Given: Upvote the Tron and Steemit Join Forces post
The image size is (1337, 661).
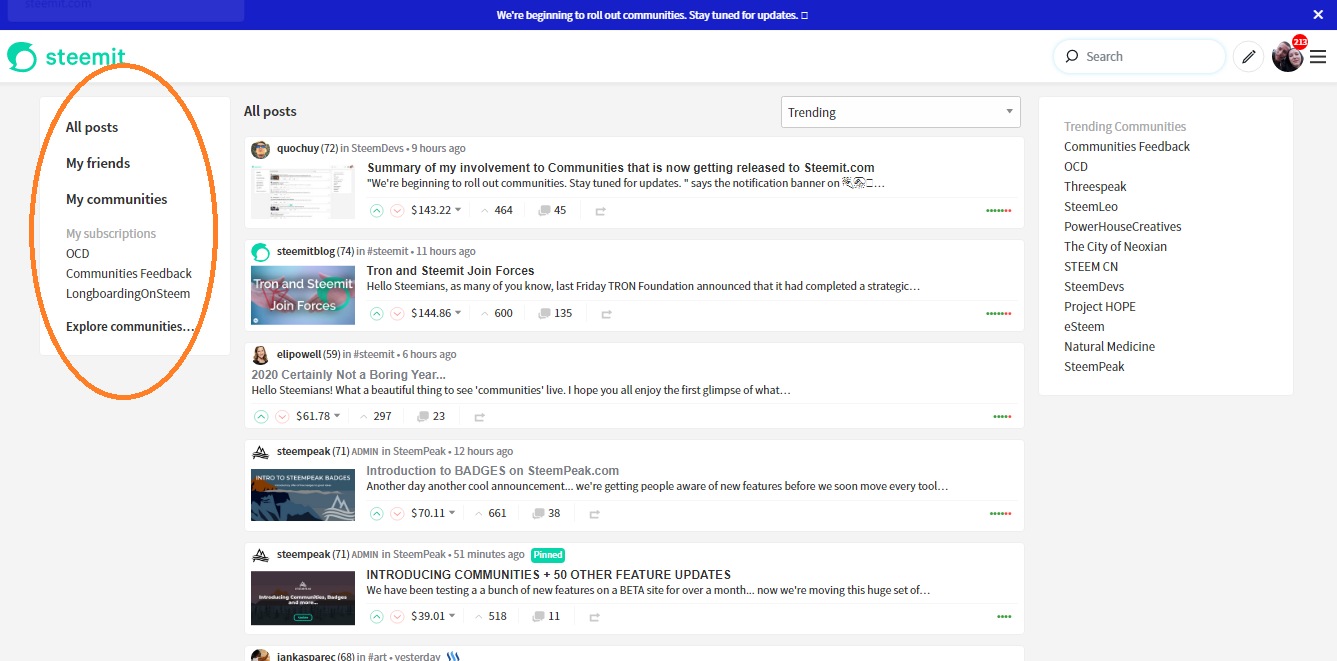Looking at the screenshot, I should 376,313.
